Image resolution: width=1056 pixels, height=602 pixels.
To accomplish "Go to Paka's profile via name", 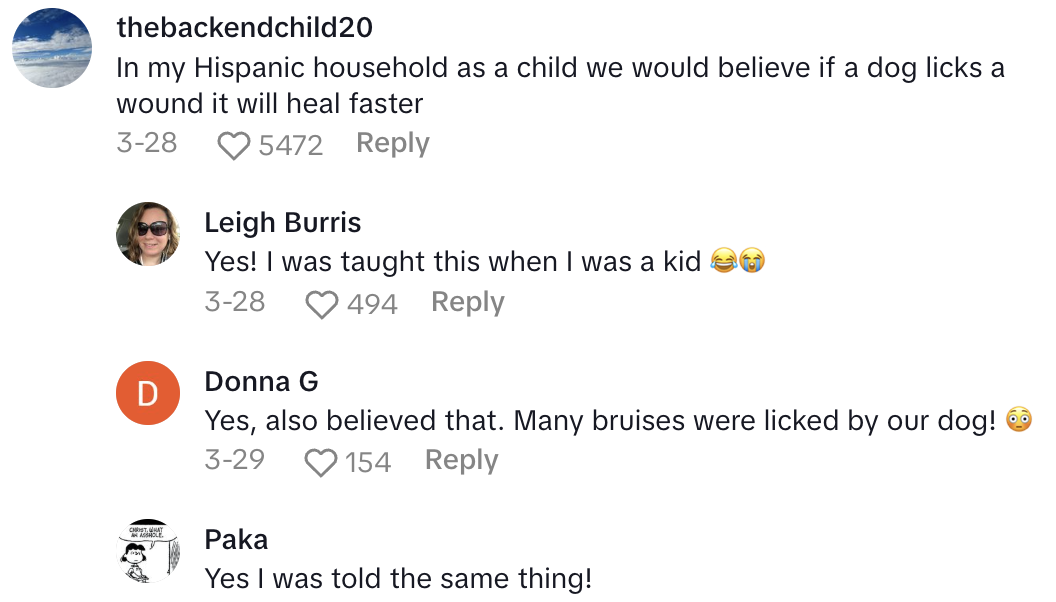I will pyautogui.click(x=236, y=540).
